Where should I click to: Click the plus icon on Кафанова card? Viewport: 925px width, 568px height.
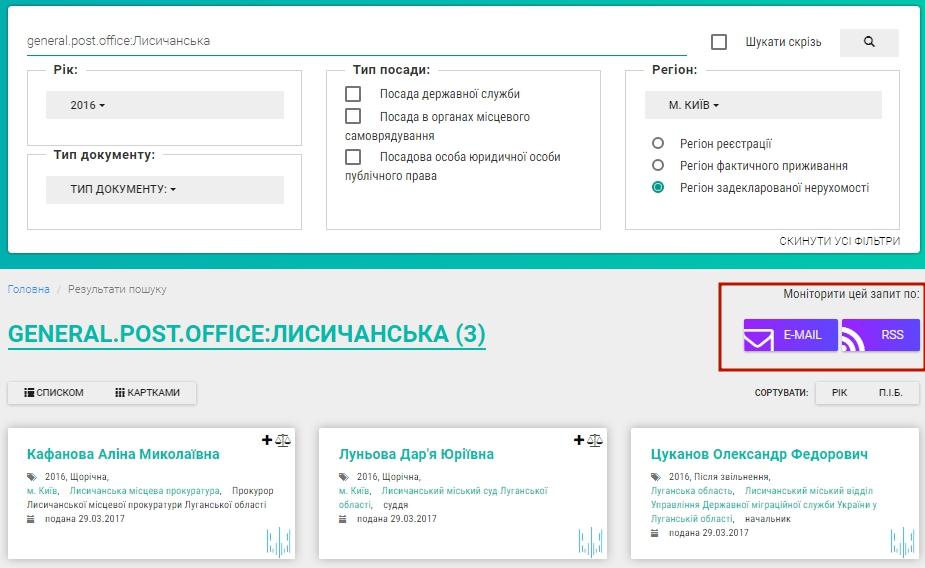coord(267,440)
